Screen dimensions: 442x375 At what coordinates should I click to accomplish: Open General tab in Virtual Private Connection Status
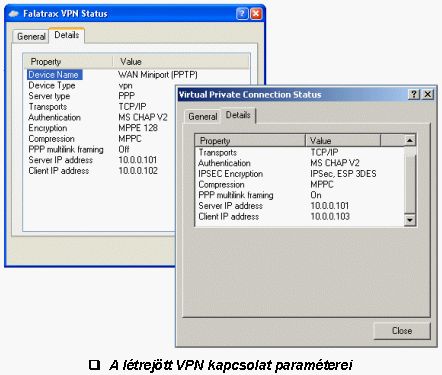[202, 117]
